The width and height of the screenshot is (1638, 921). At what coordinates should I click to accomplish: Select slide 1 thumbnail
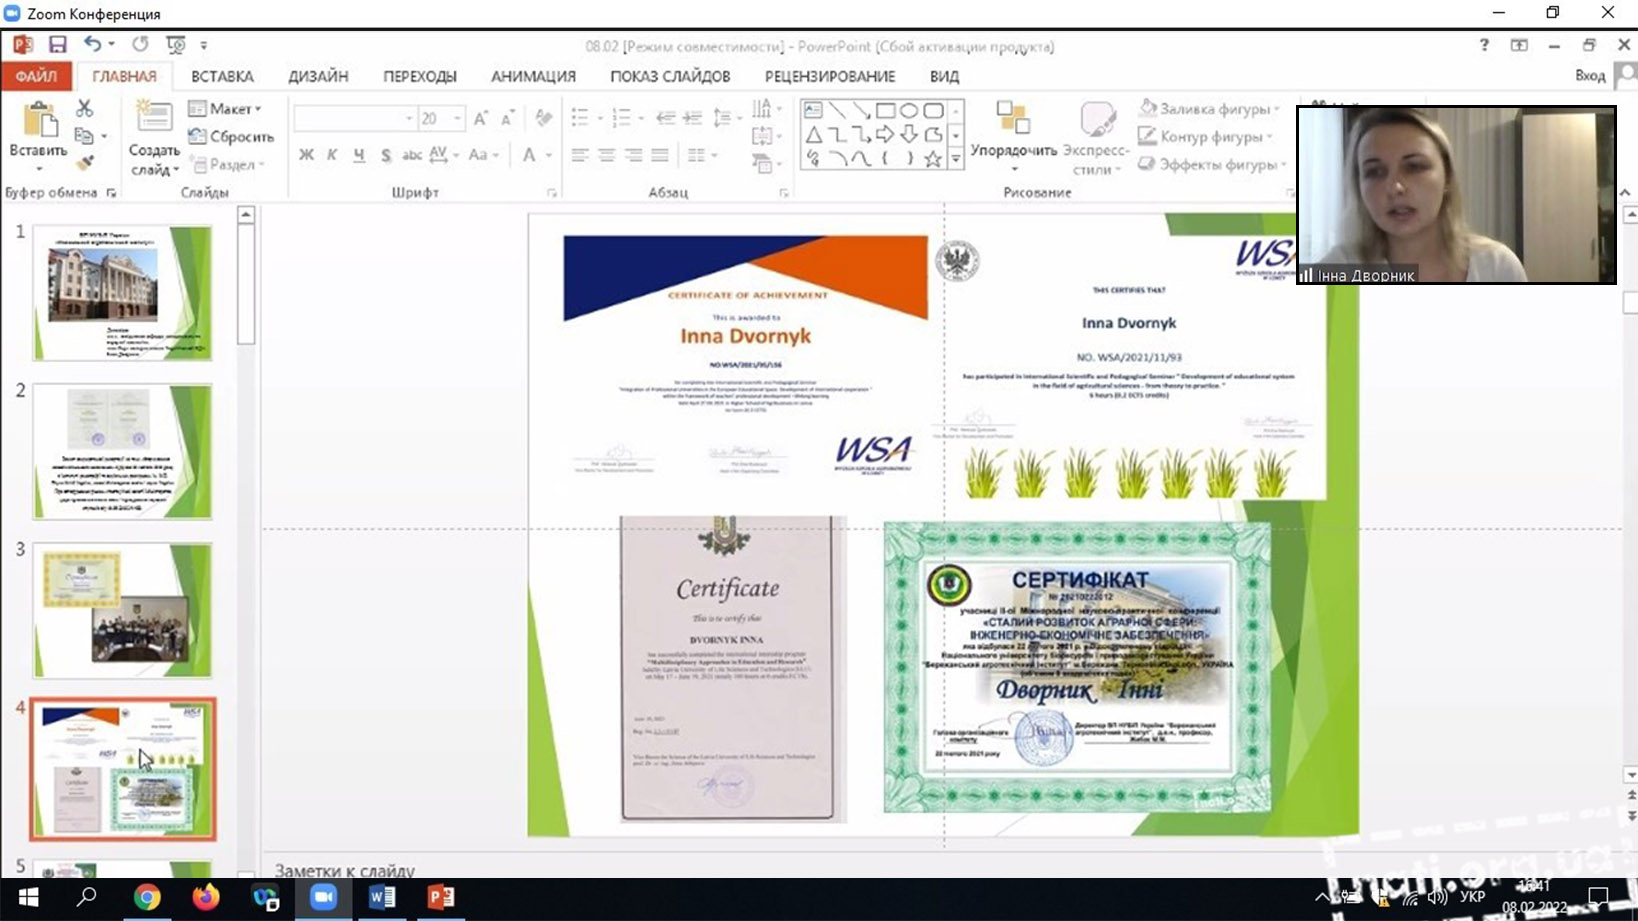click(x=122, y=292)
